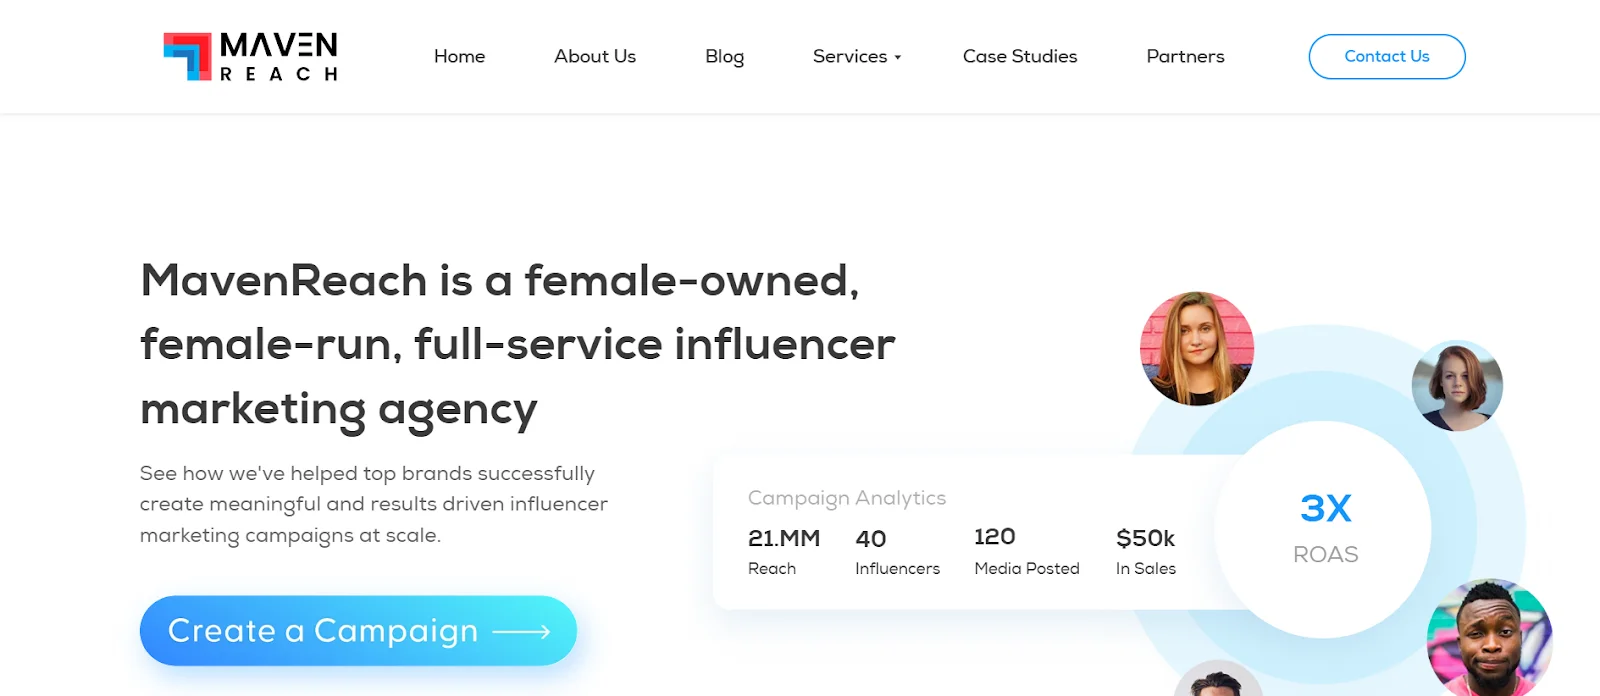Click the 3X ROAS circle
1600x696 pixels.
tap(1324, 529)
